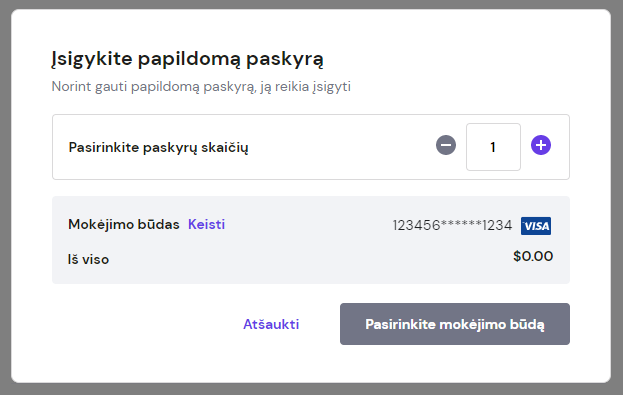The width and height of the screenshot is (623, 395).
Task: Select the masked card number 123456******1234
Action: click(452, 225)
